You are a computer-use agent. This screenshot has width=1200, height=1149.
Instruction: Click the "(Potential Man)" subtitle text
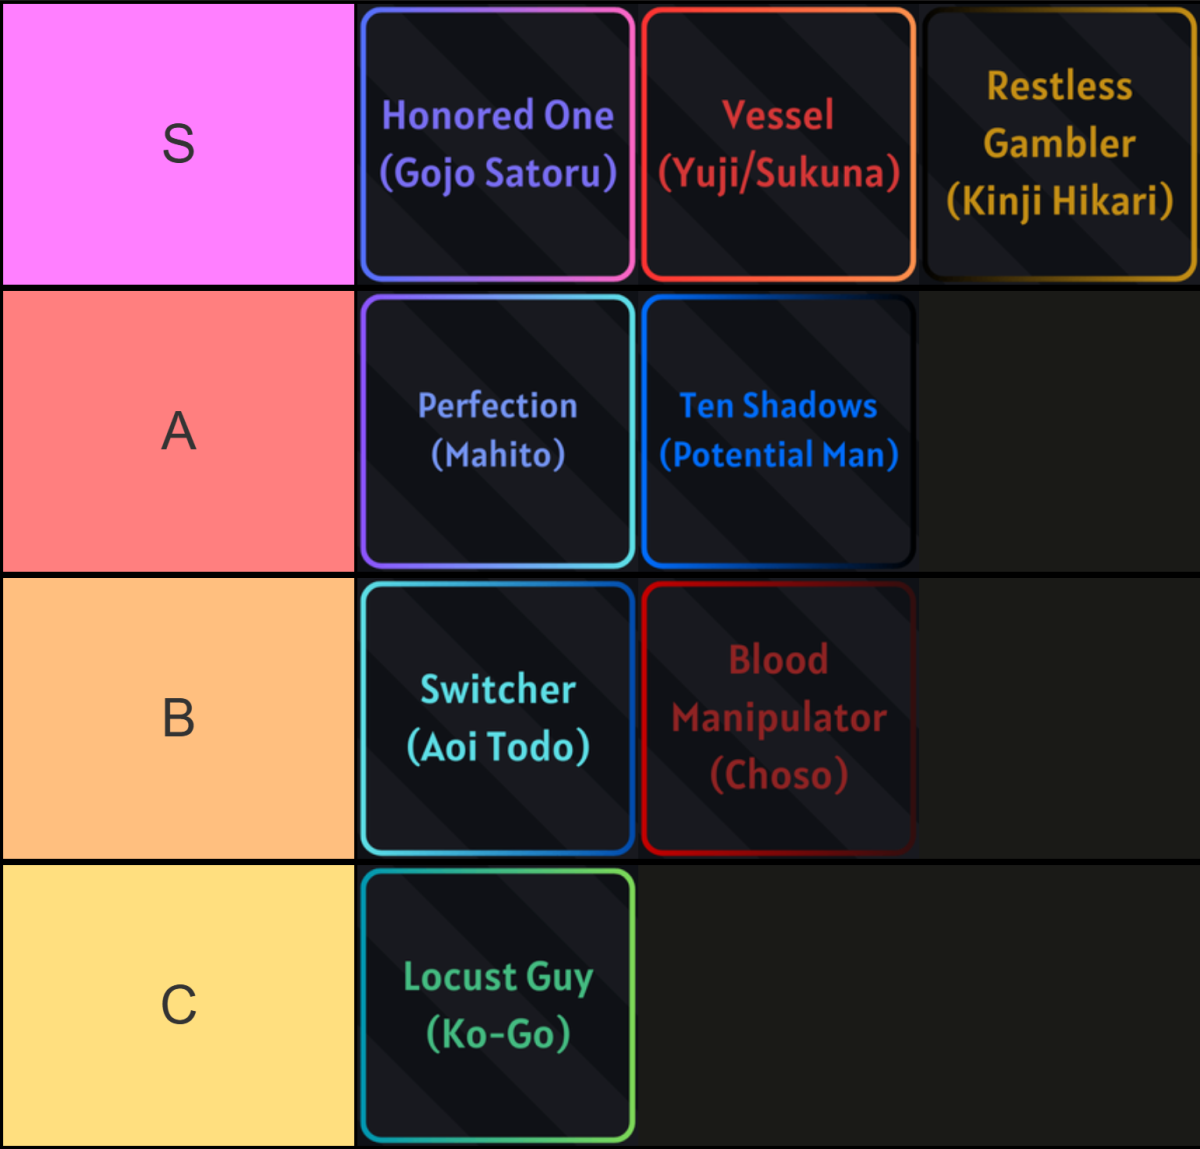pos(778,456)
